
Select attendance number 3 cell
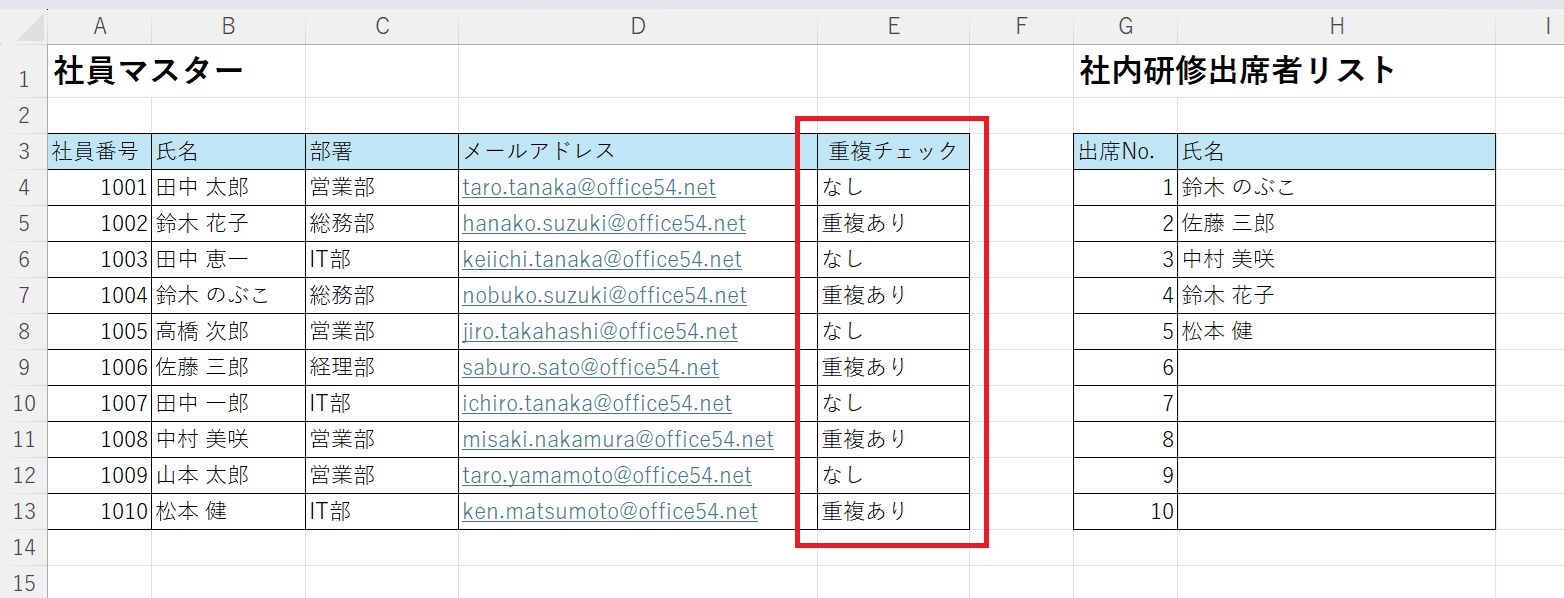pos(1126,259)
